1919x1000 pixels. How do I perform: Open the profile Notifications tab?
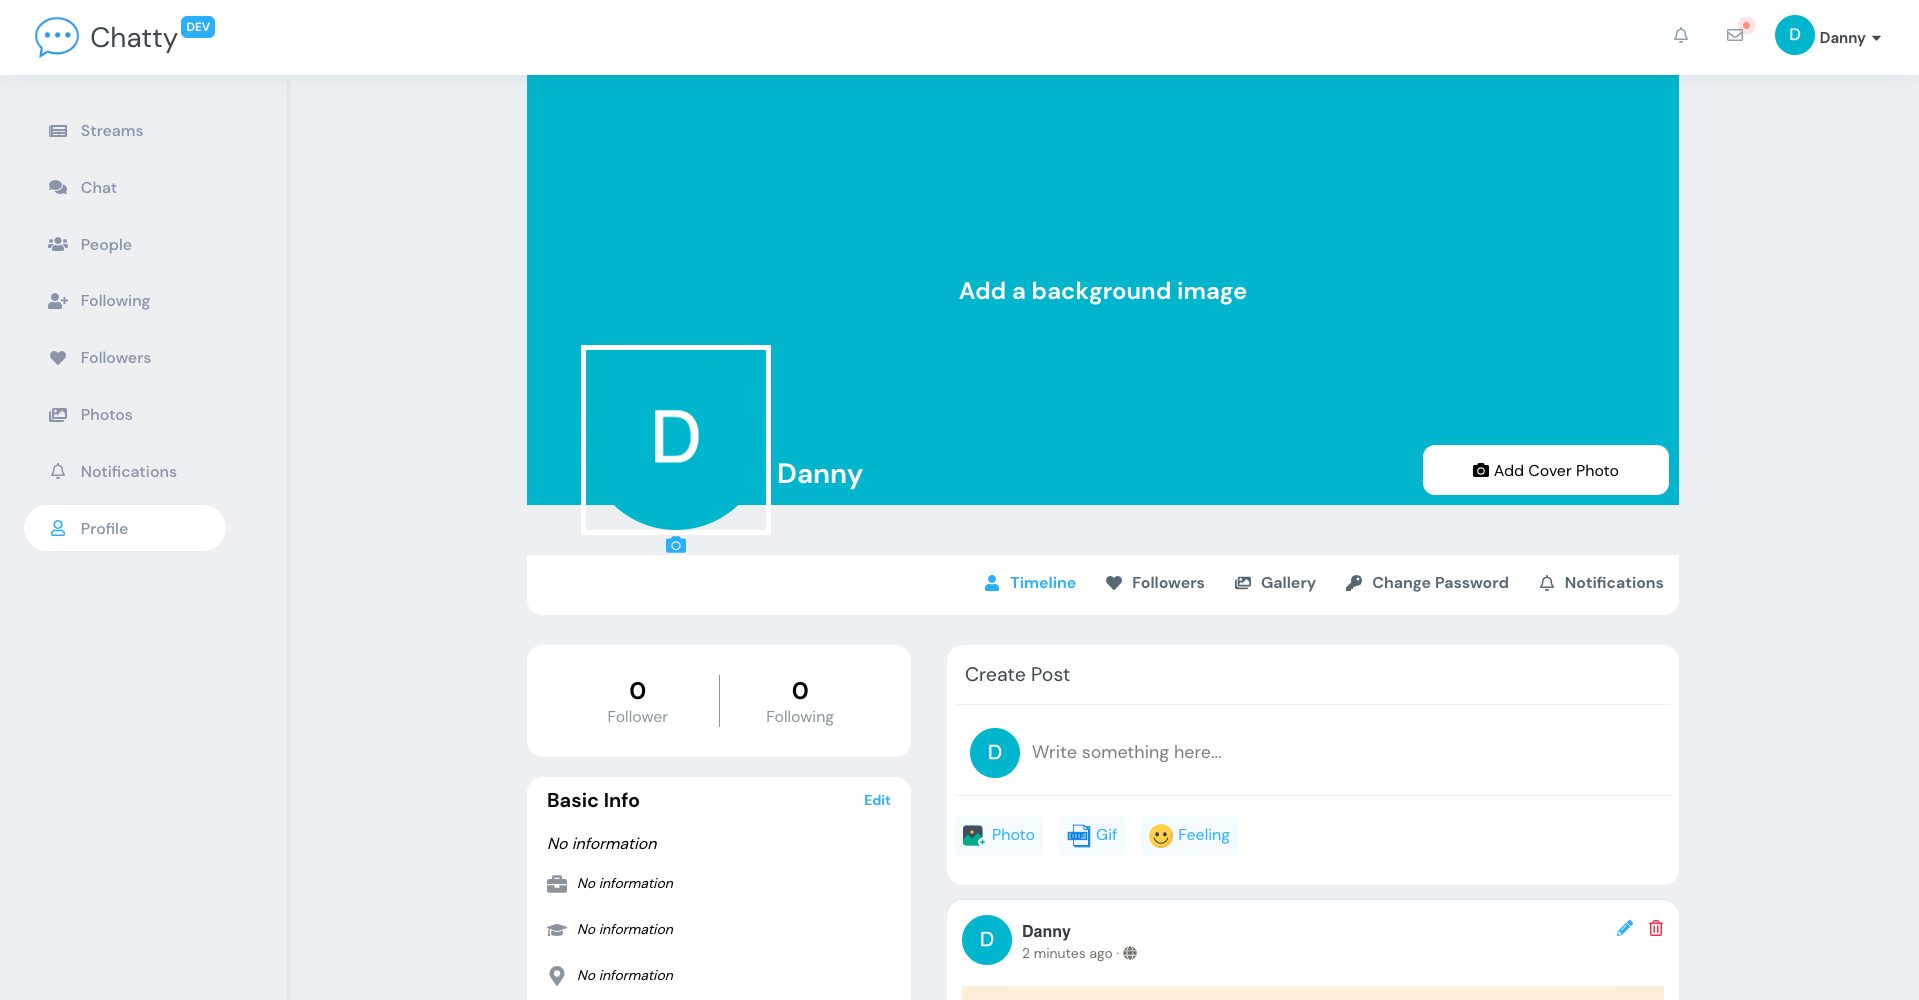coord(1601,583)
